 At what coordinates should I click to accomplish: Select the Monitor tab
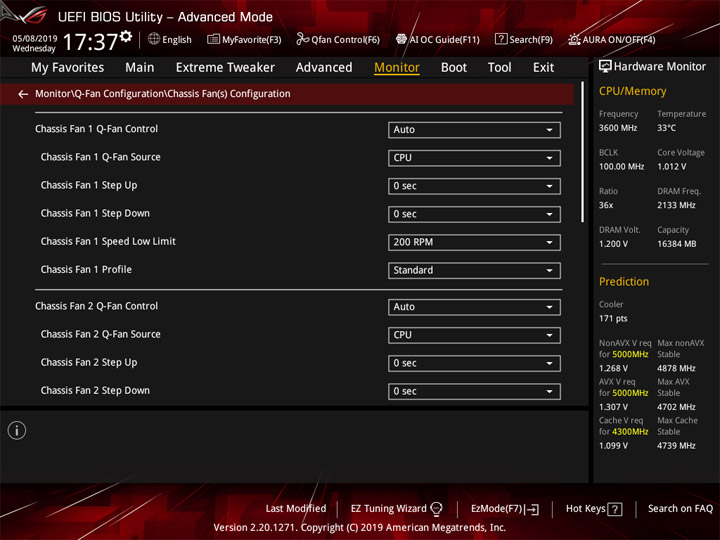click(x=397, y=68)
